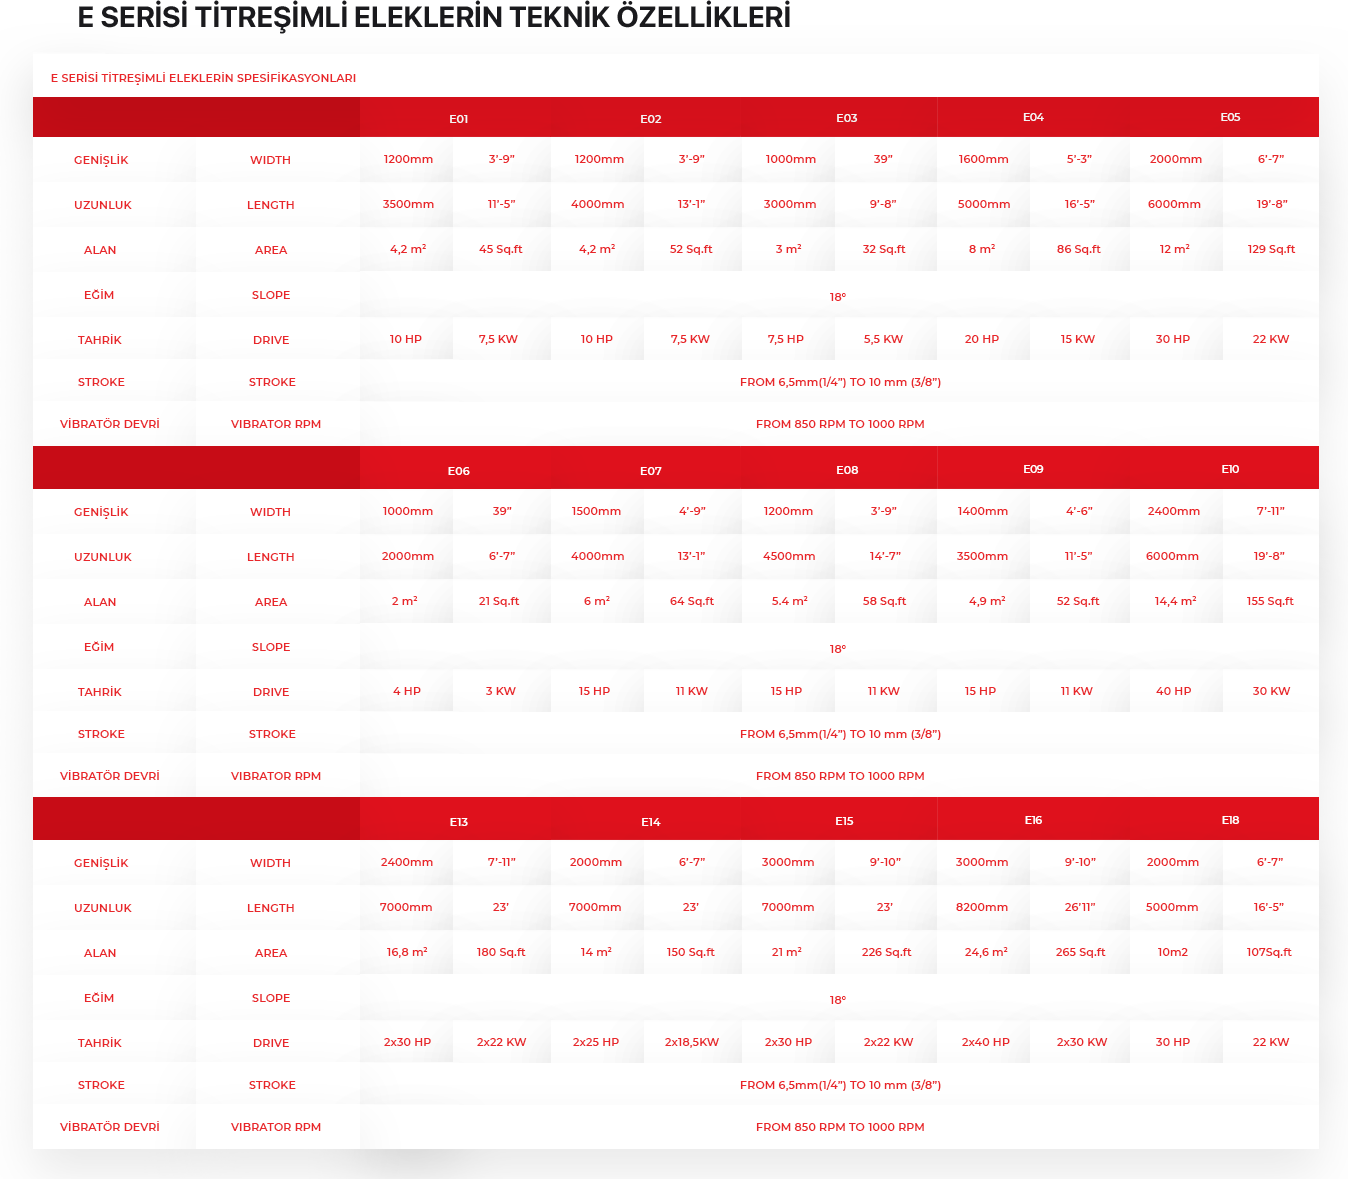Click the E18 model column header
The image size is (1348, 1179).
[1230, 820]
